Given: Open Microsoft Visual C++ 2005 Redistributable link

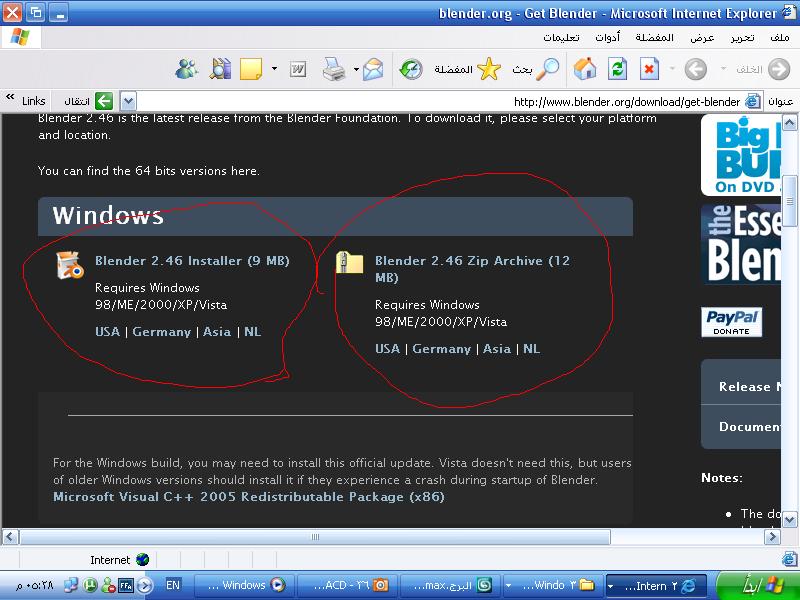Looking at the screenshot, I should (x=249, y=497).
